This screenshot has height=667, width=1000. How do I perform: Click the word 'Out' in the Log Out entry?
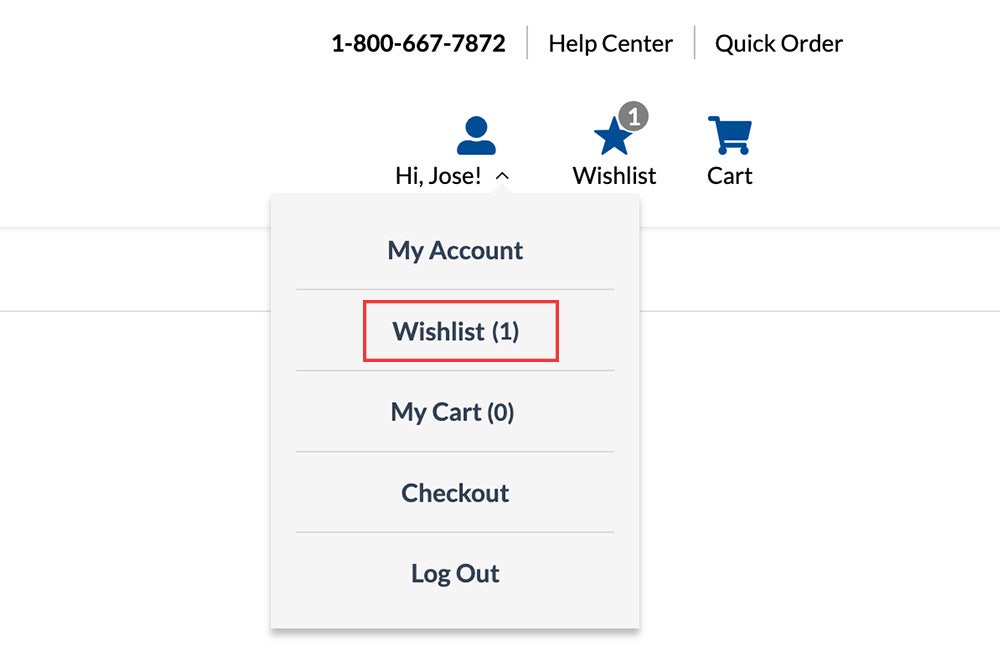pyautogui.click(x=478, y=573)
